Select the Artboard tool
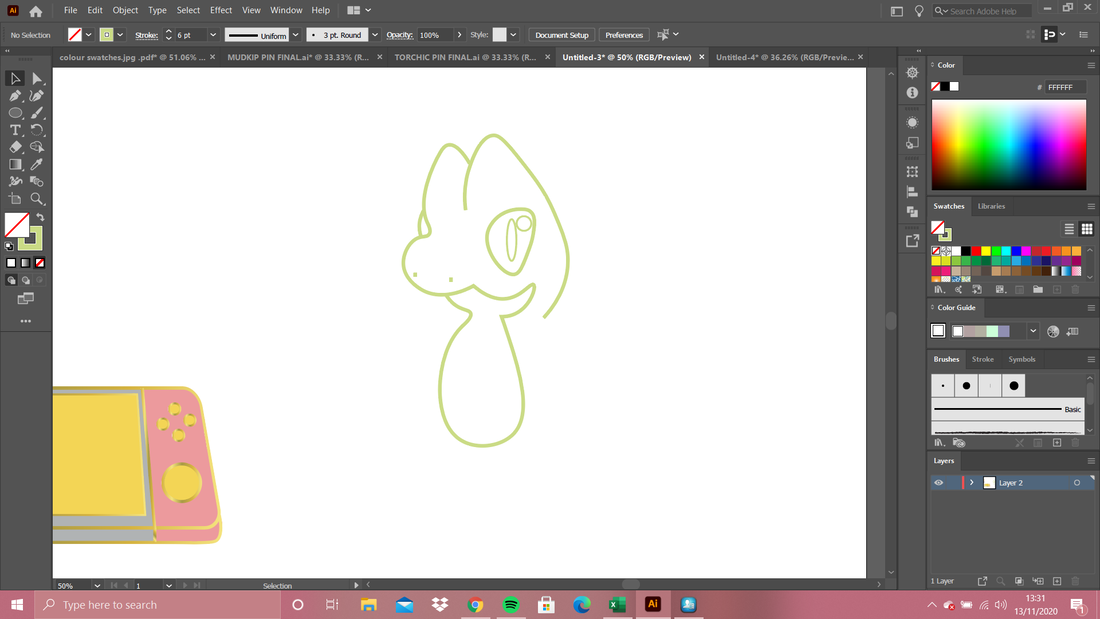This screenshot has height=619, width=1100. tap(15, 199)
